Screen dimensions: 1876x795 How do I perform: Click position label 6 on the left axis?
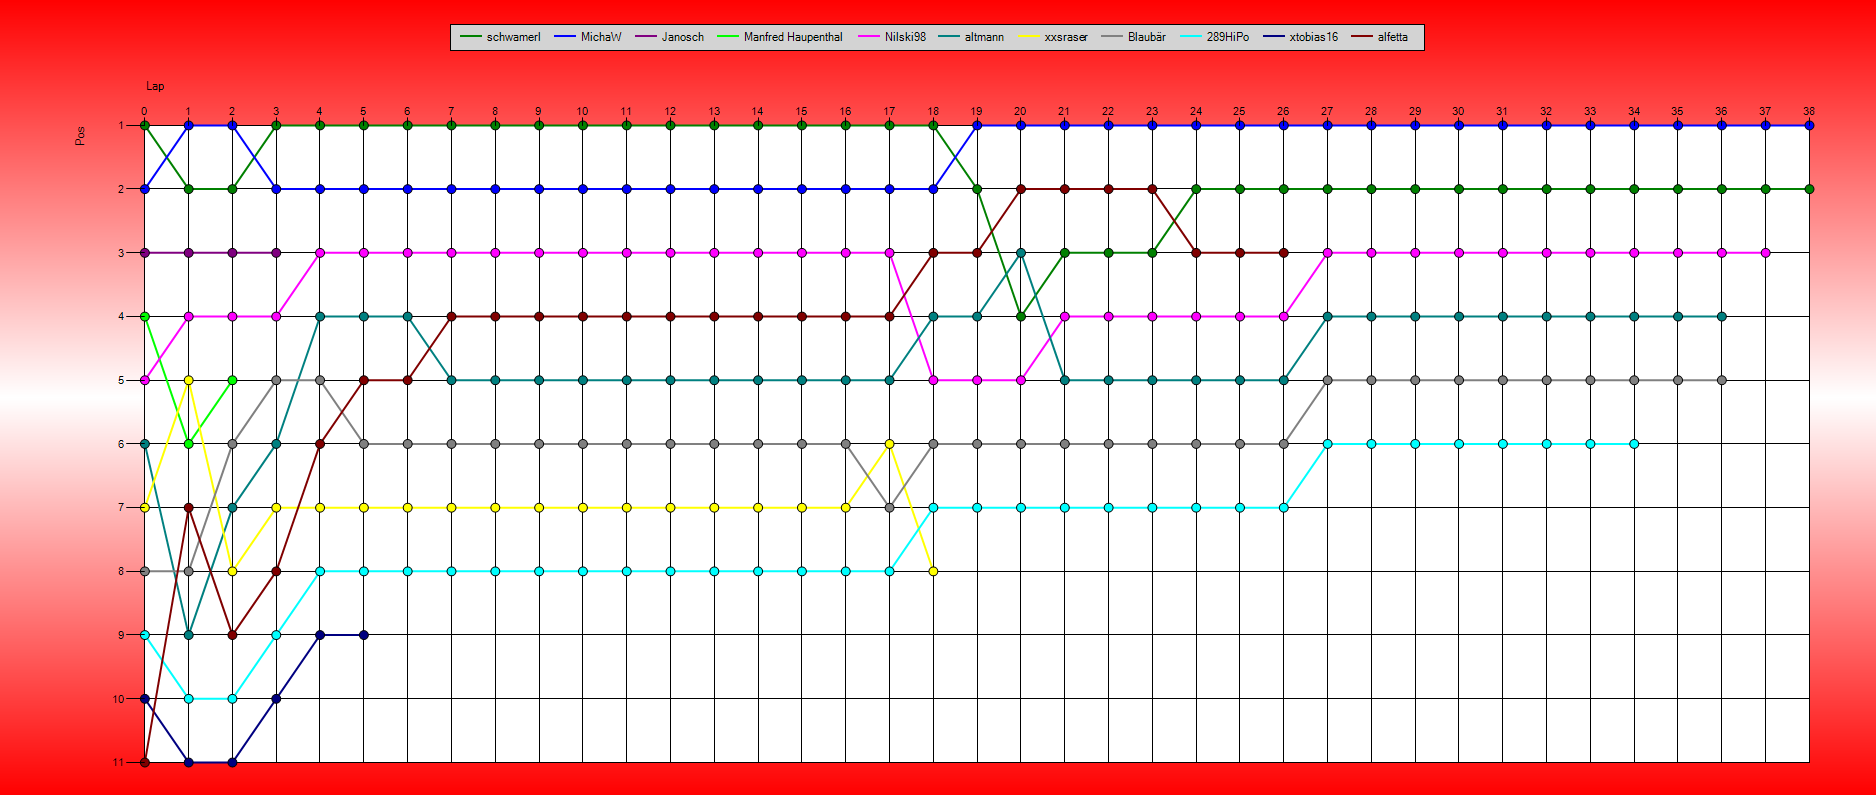(121, 444)
